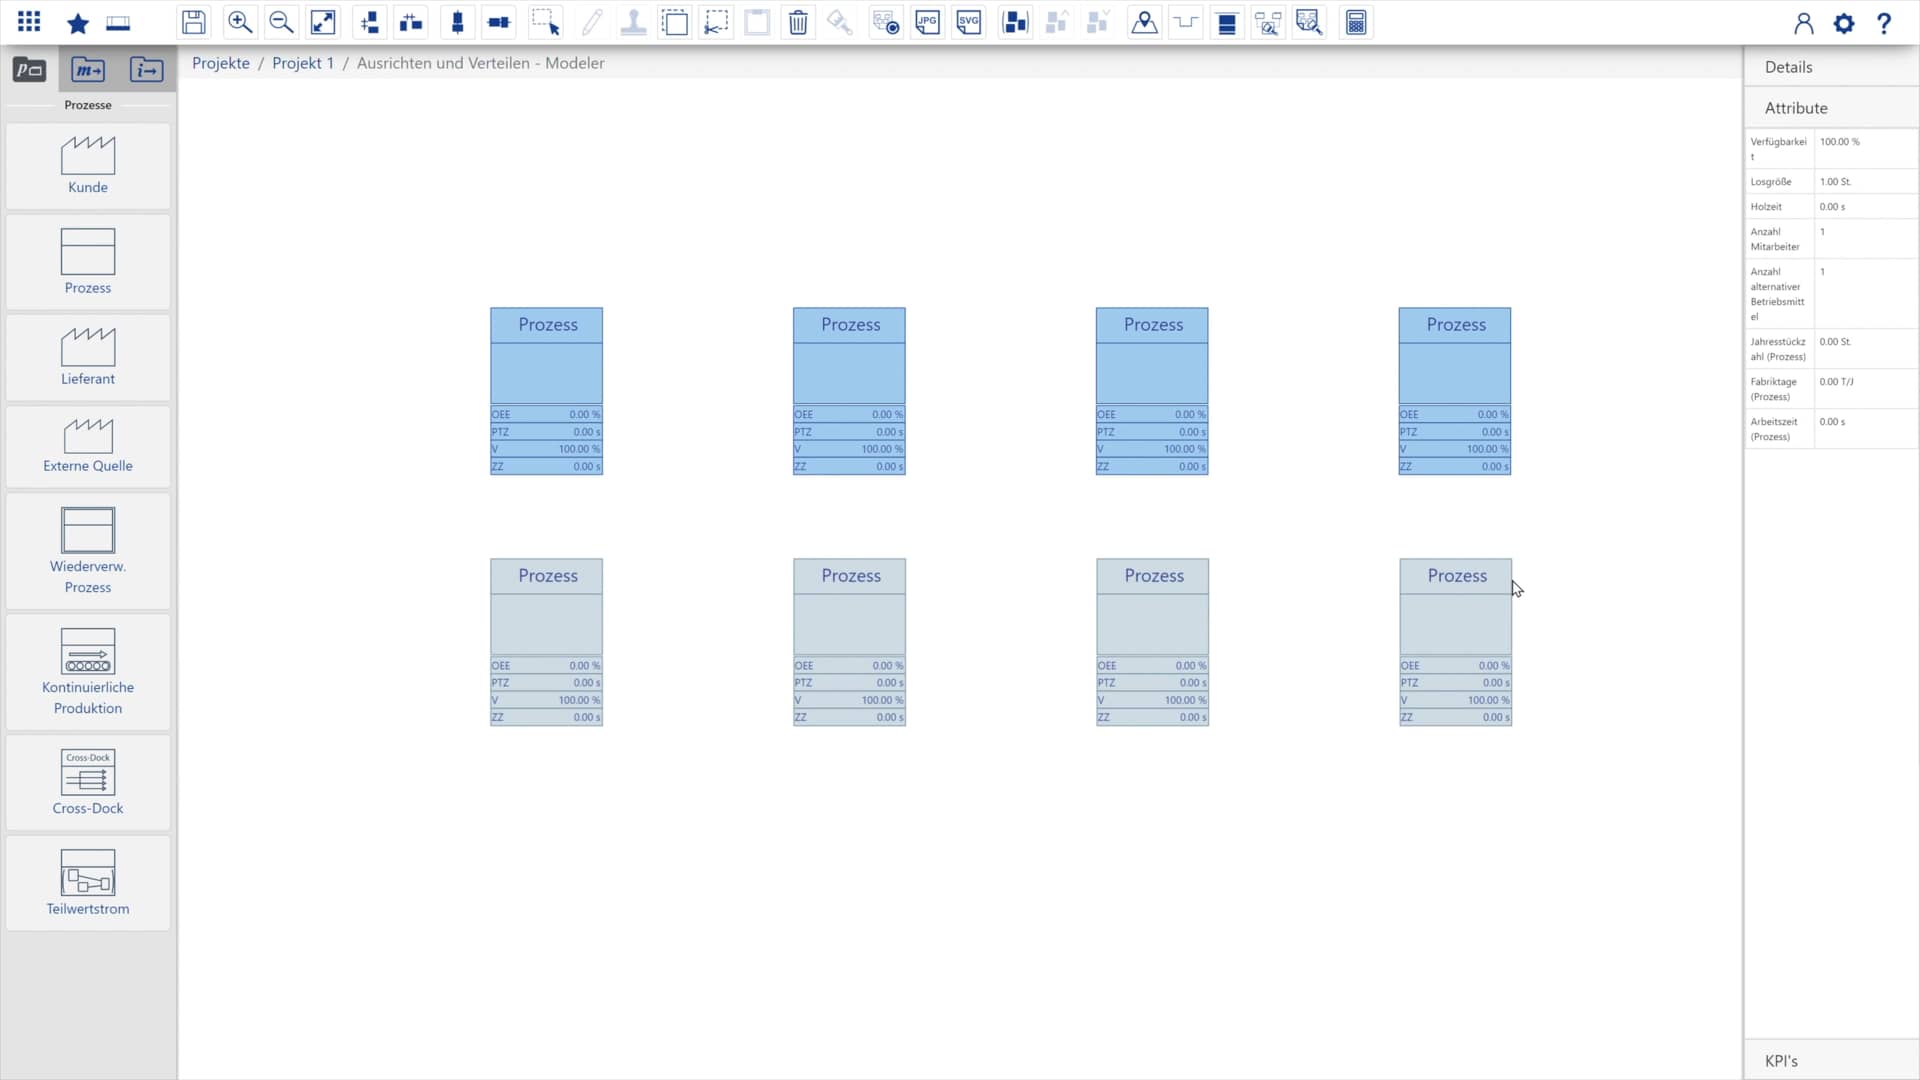Image resolution: width=1920 pixels, height=1080 pixels.
Task: Click the favorites star icon
Action: coord(77,23)
